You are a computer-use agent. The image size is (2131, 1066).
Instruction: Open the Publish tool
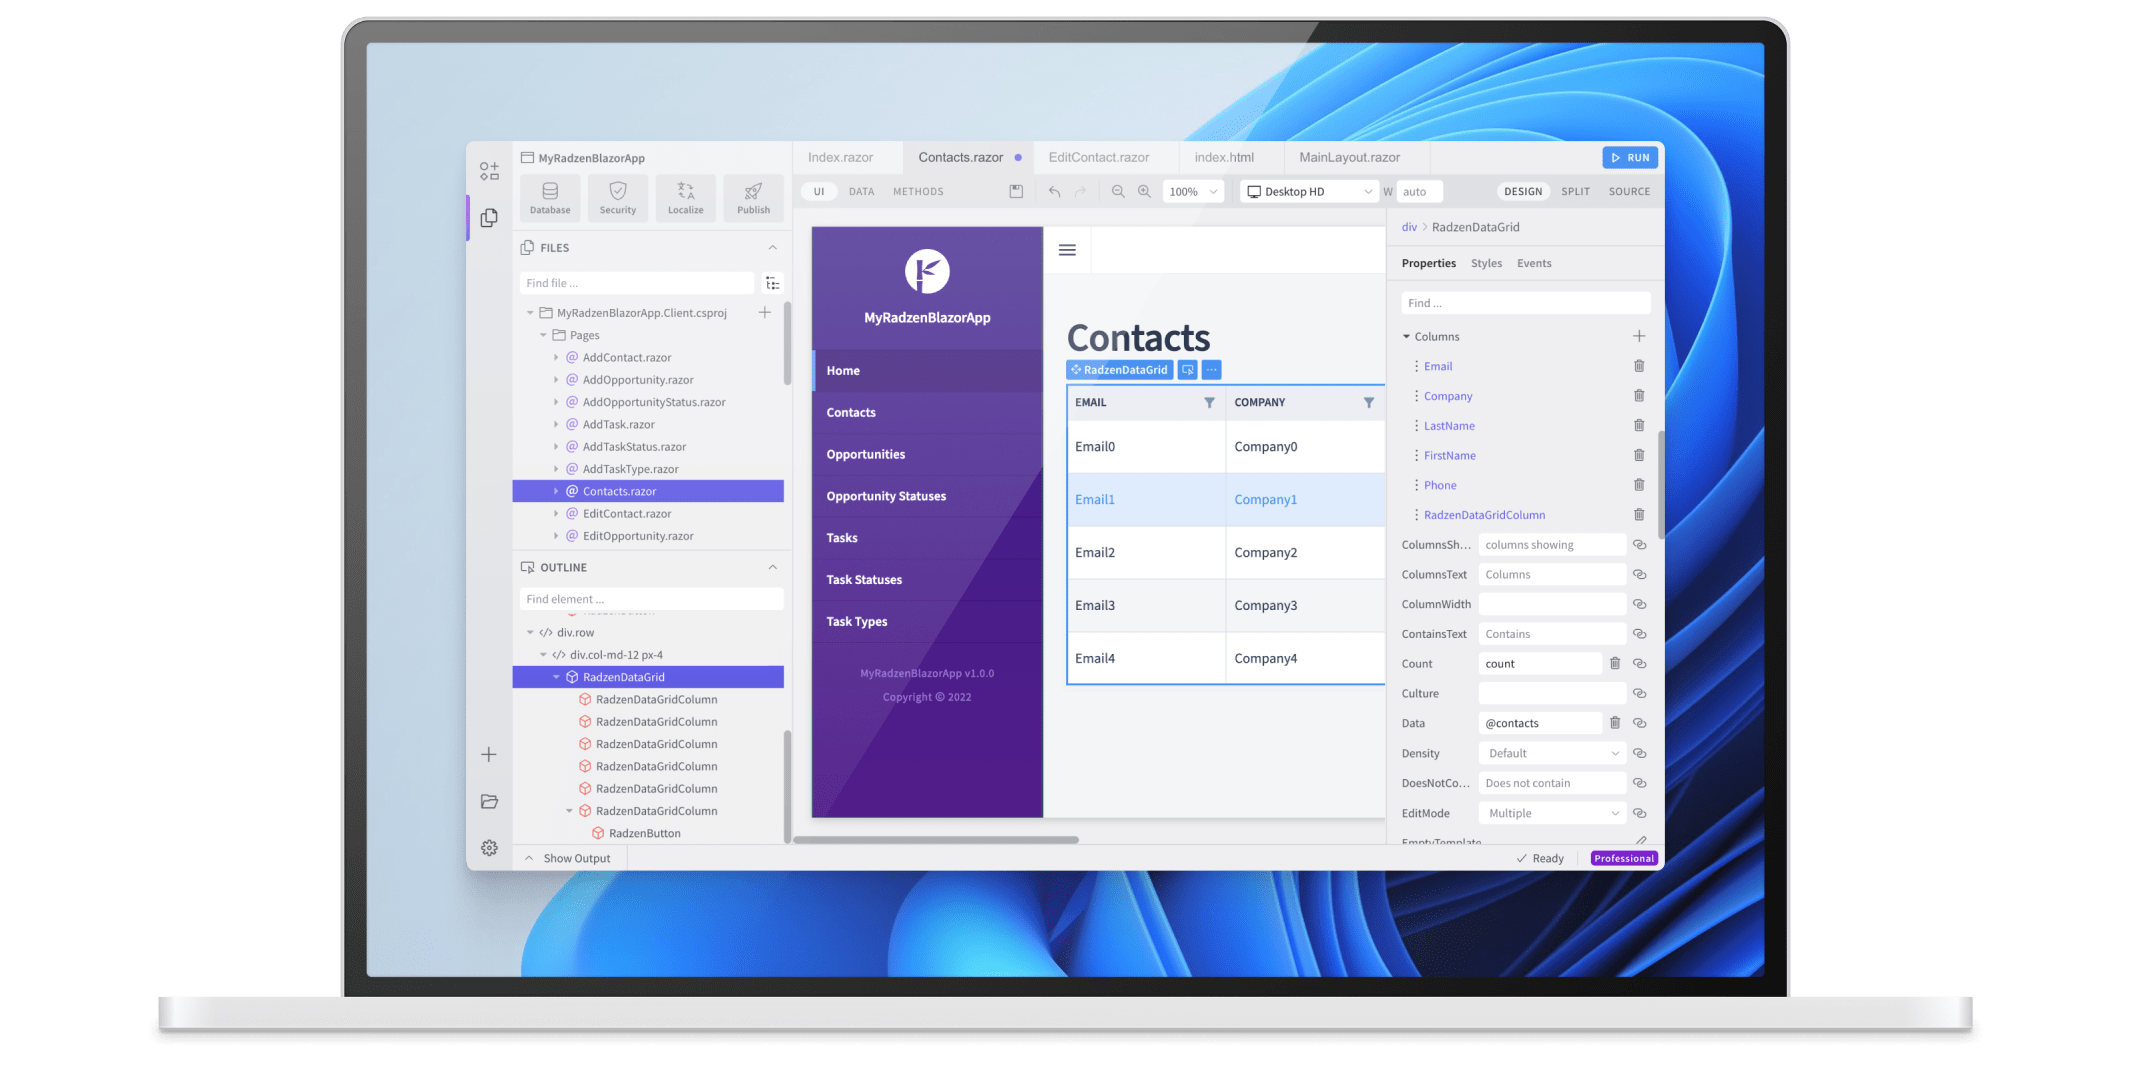pos(754,197)
